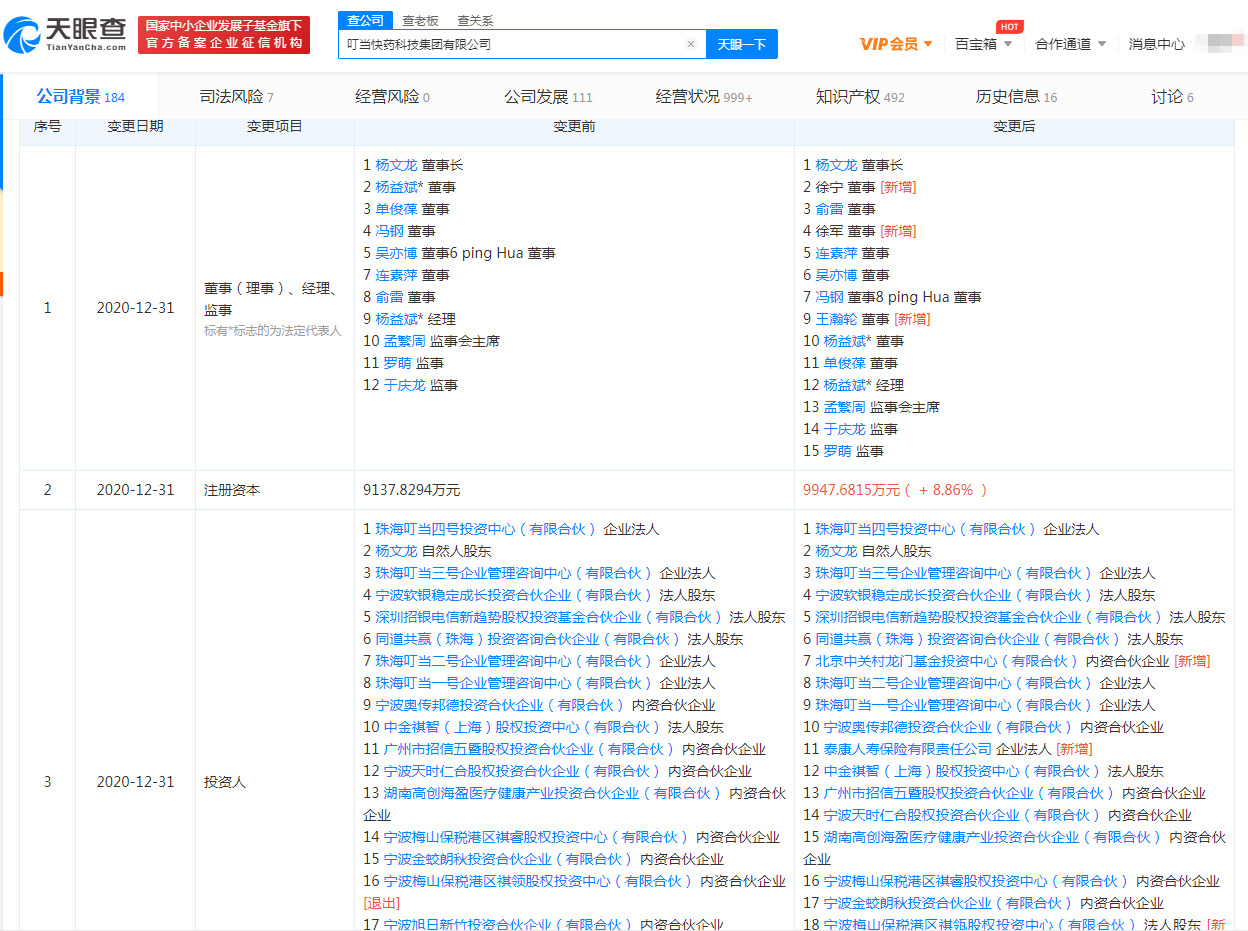Open 宁波奥传邦德投资合伙企业 in 变更后 list
Viewport: 1248px width, 931px height.
(947, 727)
